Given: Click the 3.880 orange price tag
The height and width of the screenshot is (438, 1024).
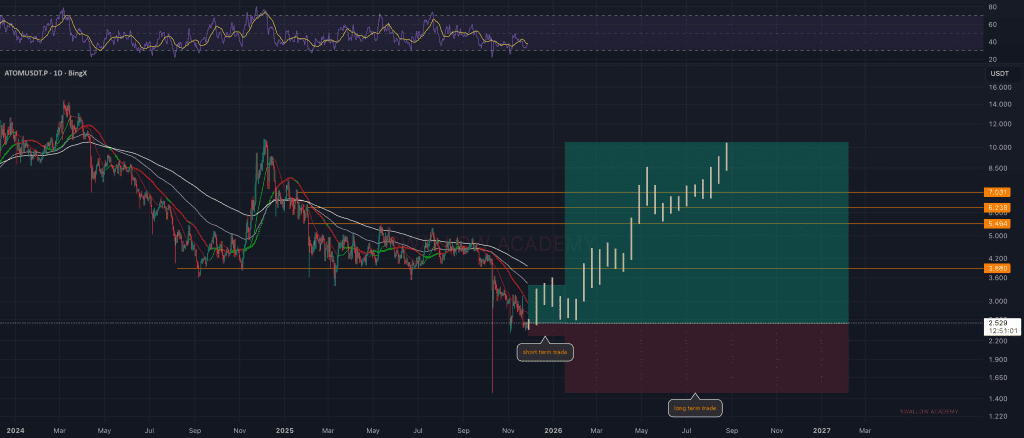Looking at the screenshot, I should (997, 268).
